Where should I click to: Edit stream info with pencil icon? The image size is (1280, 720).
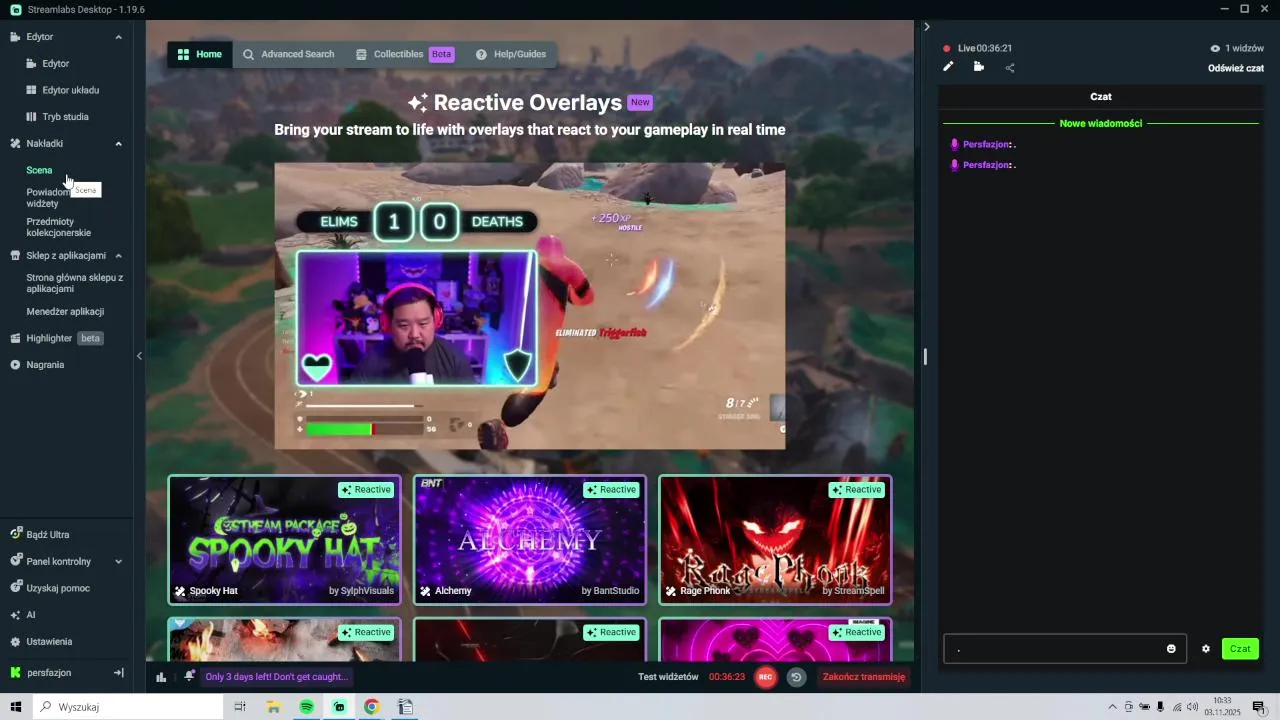pyautogui.click(x=948, y=67)
